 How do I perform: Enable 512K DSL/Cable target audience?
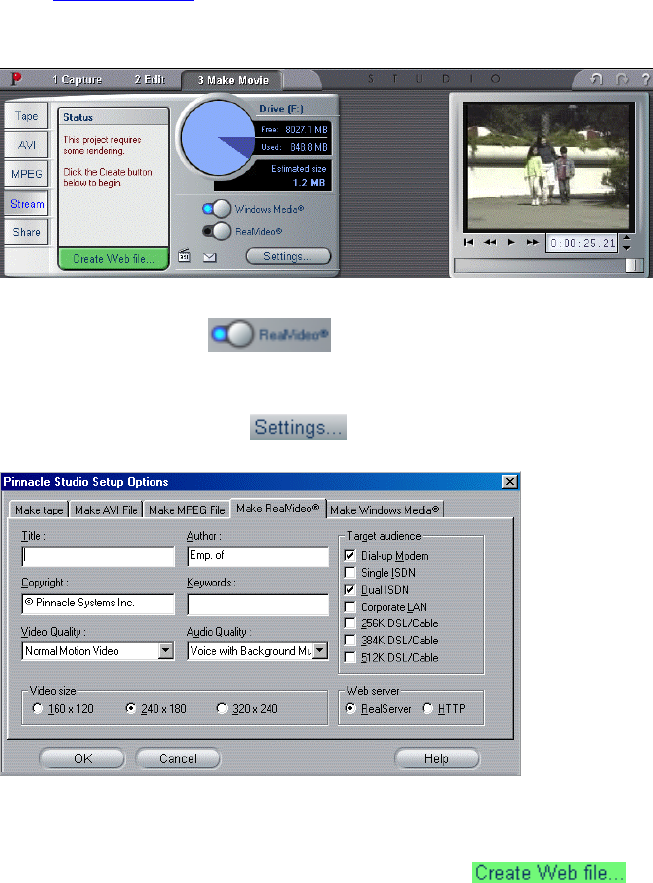point(350,657)
